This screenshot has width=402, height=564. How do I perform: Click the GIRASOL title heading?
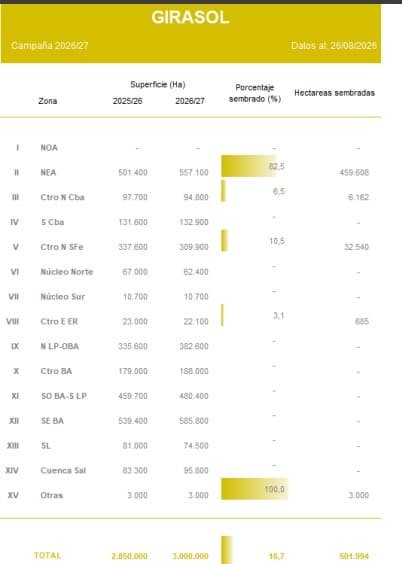coord(190,17)
